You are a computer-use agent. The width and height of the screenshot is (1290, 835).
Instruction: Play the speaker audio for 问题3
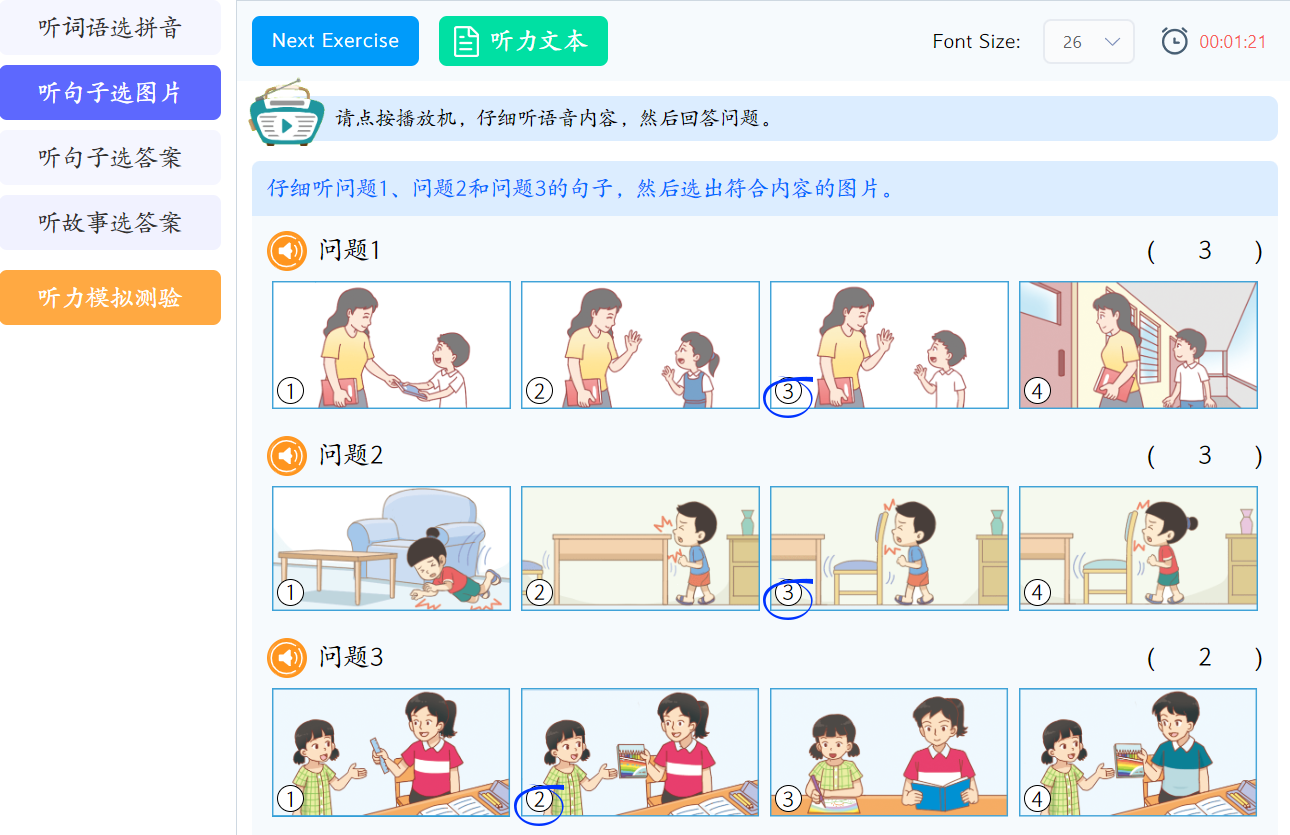(x=287, y=658)
